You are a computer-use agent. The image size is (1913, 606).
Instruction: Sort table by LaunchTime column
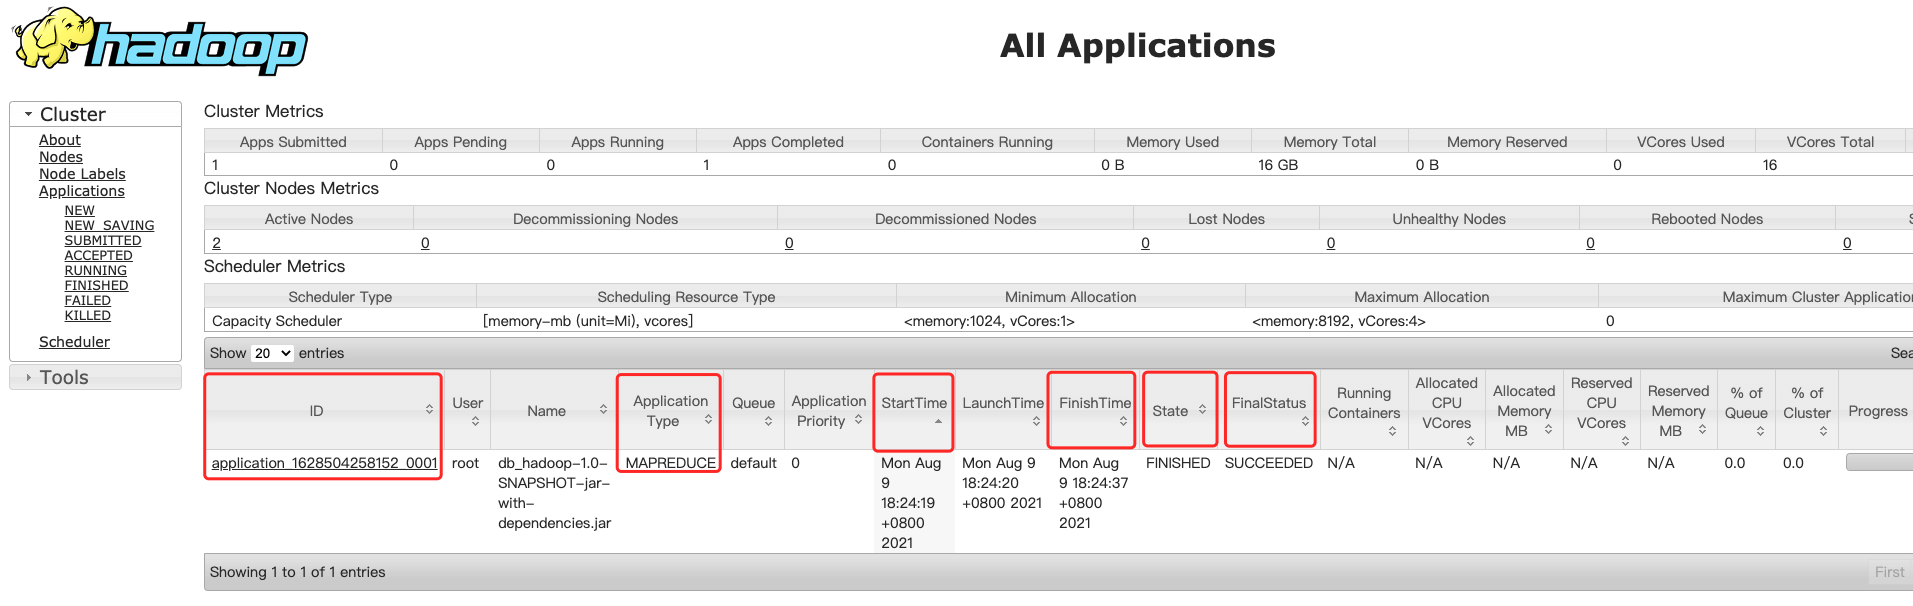pyautogui.click(x=1002, y=411)
